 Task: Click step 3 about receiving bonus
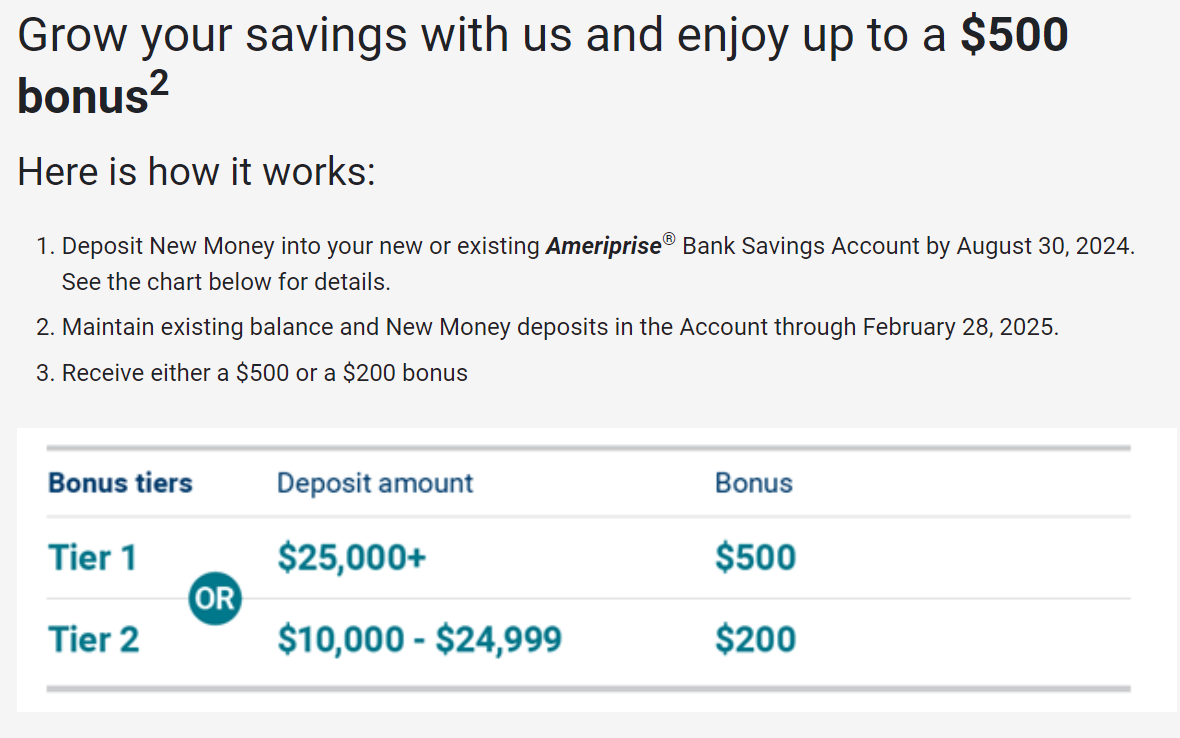pos(252,373)
